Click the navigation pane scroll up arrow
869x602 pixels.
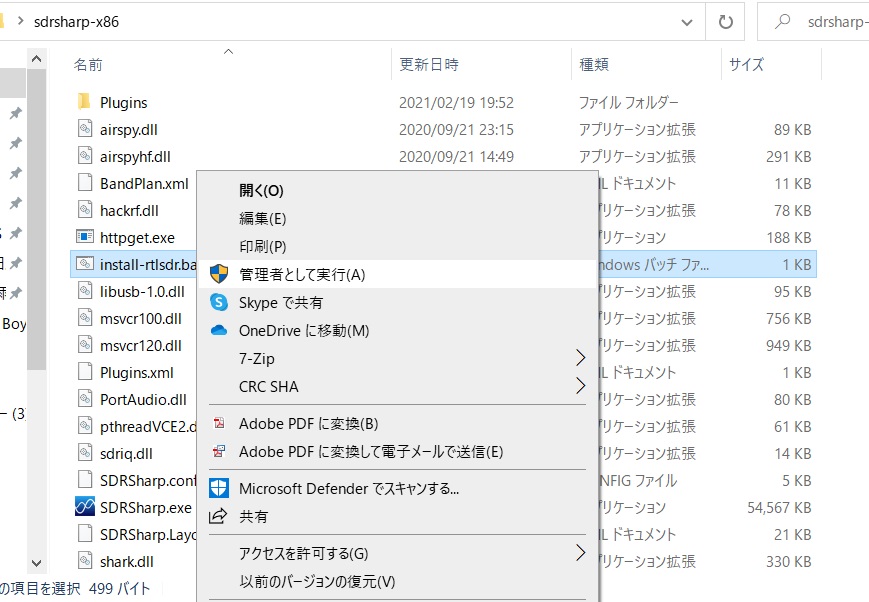pos(37,58)
